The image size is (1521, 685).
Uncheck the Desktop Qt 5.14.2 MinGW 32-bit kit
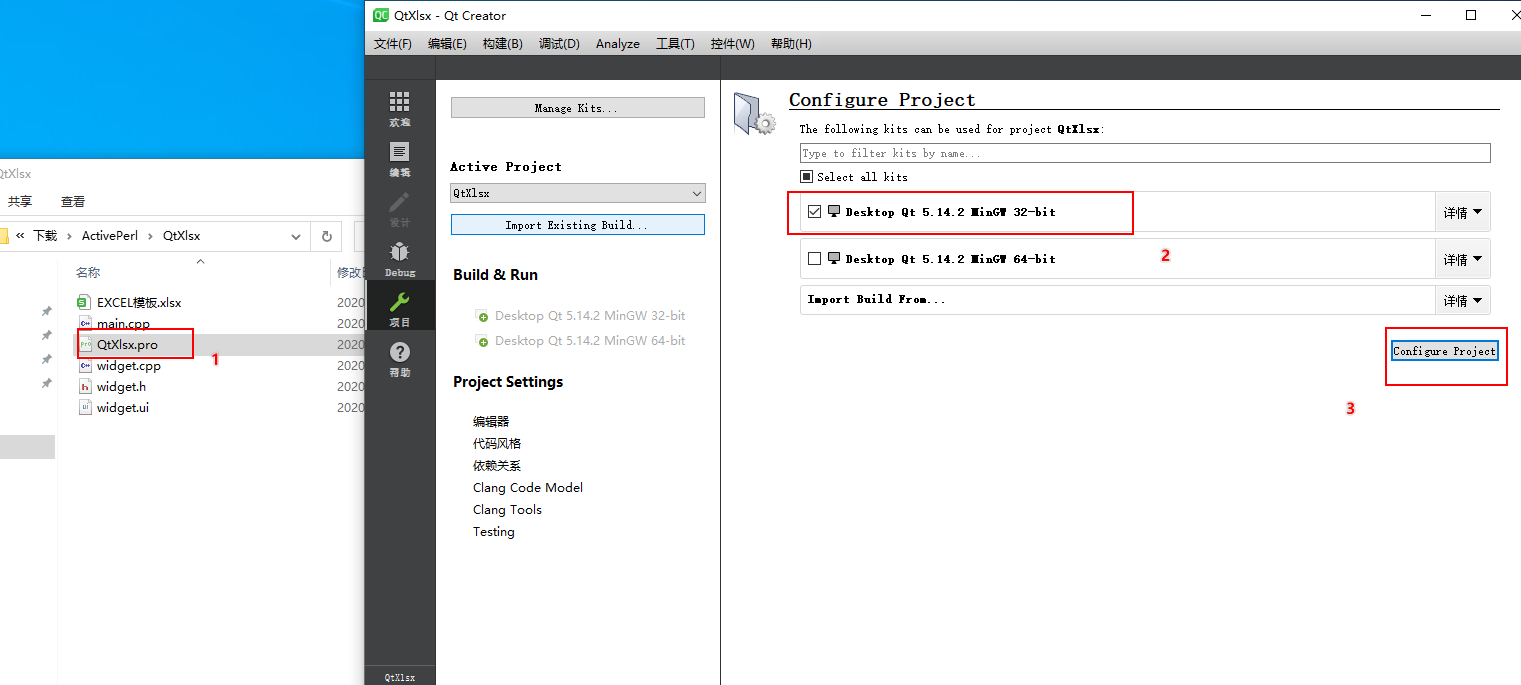coord(814,211)
